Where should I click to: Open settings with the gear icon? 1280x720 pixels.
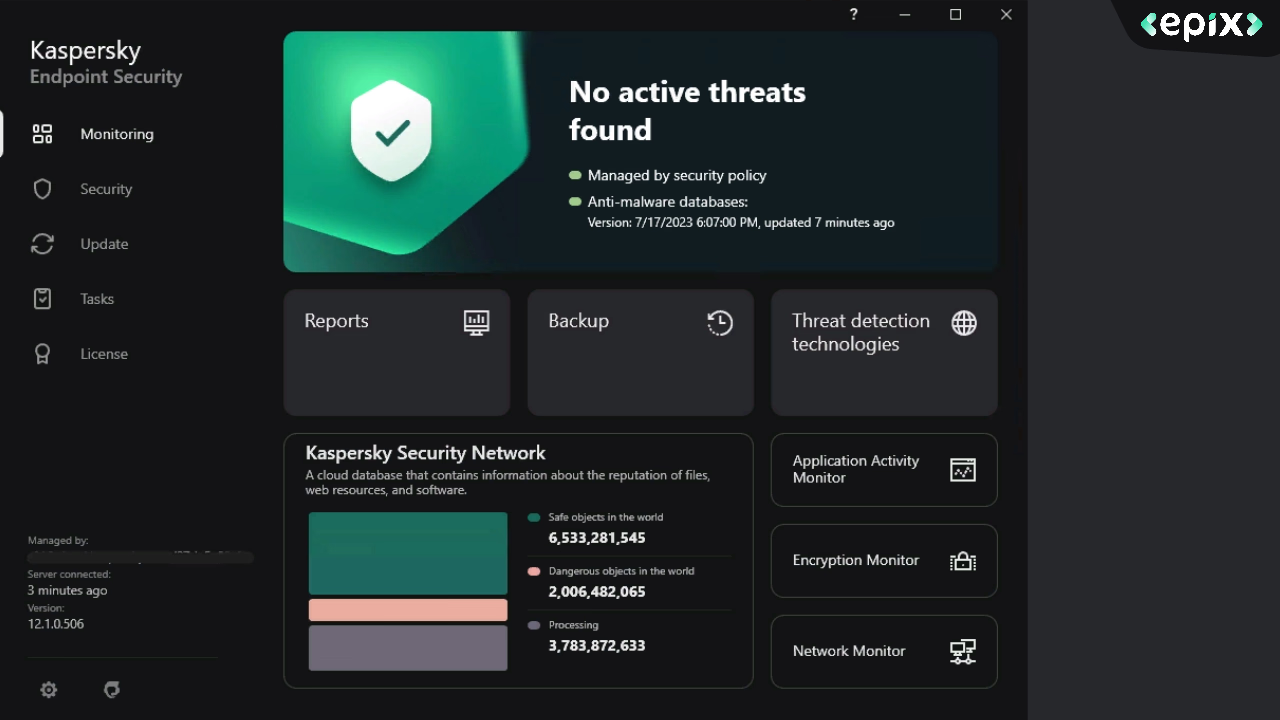point(48,690)
